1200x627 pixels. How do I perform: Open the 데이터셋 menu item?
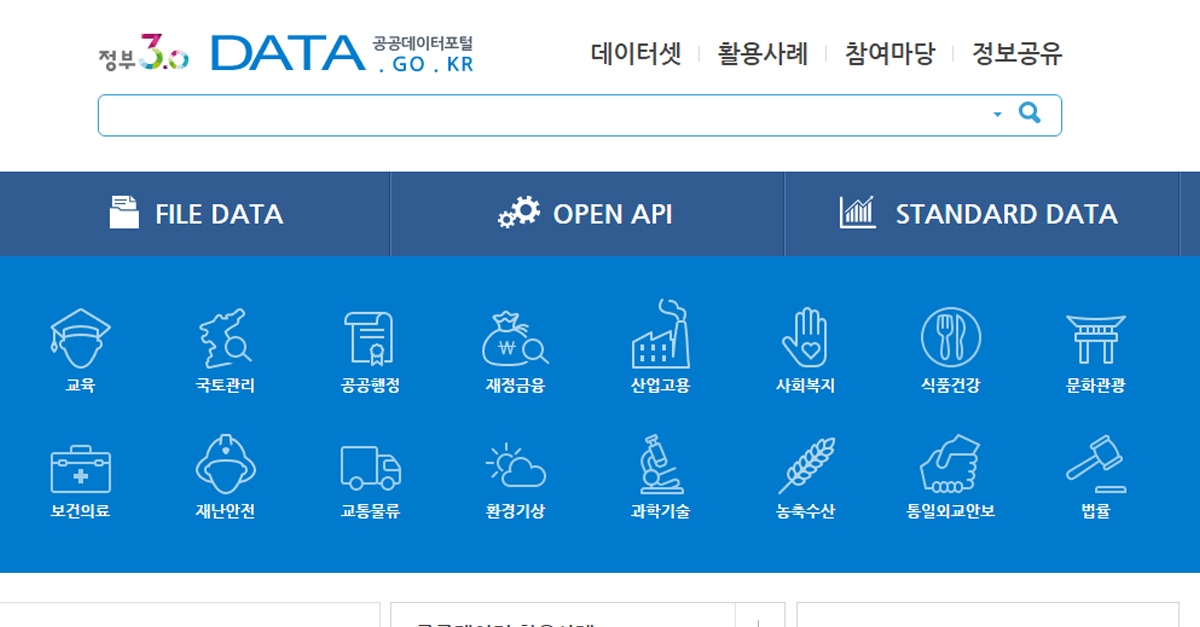click(x=633, y=55)
